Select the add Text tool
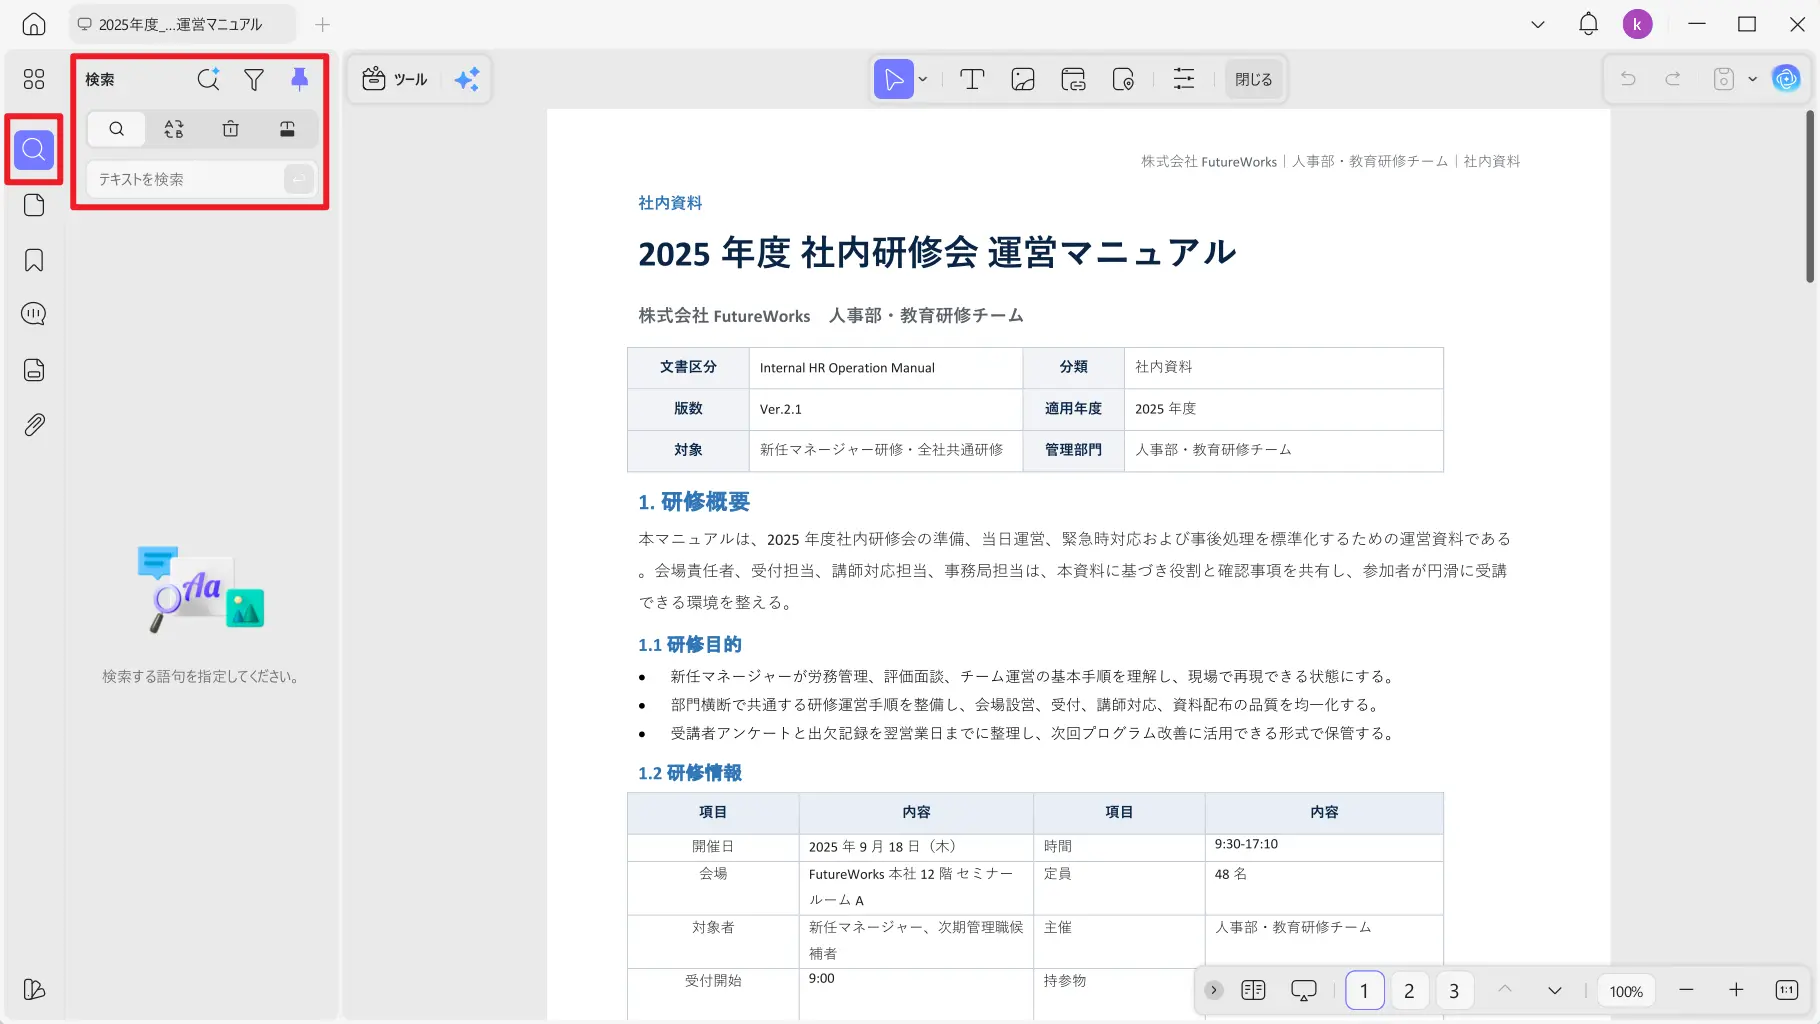 972,79
